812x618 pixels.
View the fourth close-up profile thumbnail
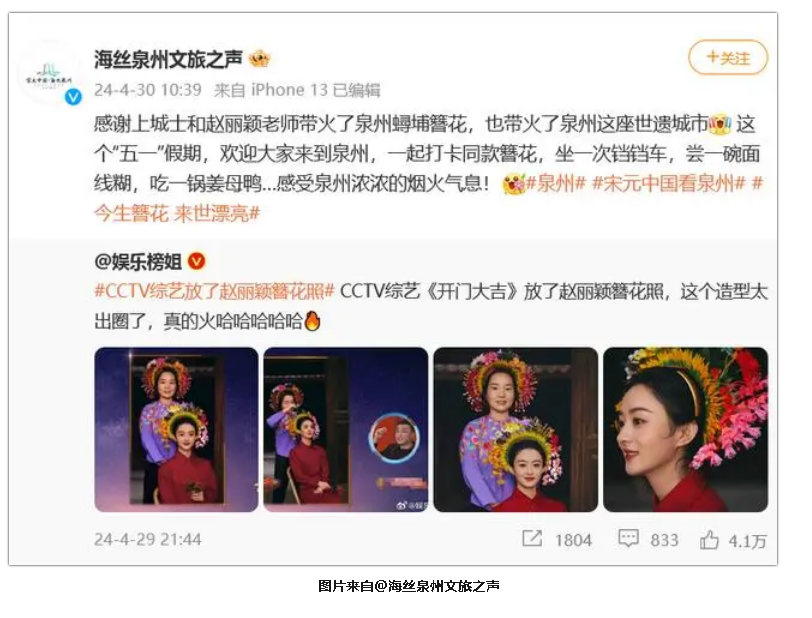click(686, 429)
